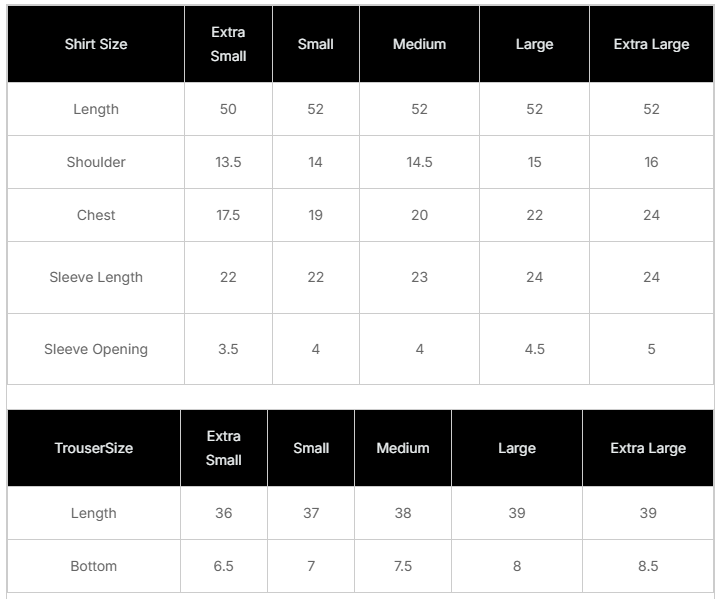Click the Sleeve Opening row label
This screenshot has height=599, width=722.
click(x=96, y=349)
